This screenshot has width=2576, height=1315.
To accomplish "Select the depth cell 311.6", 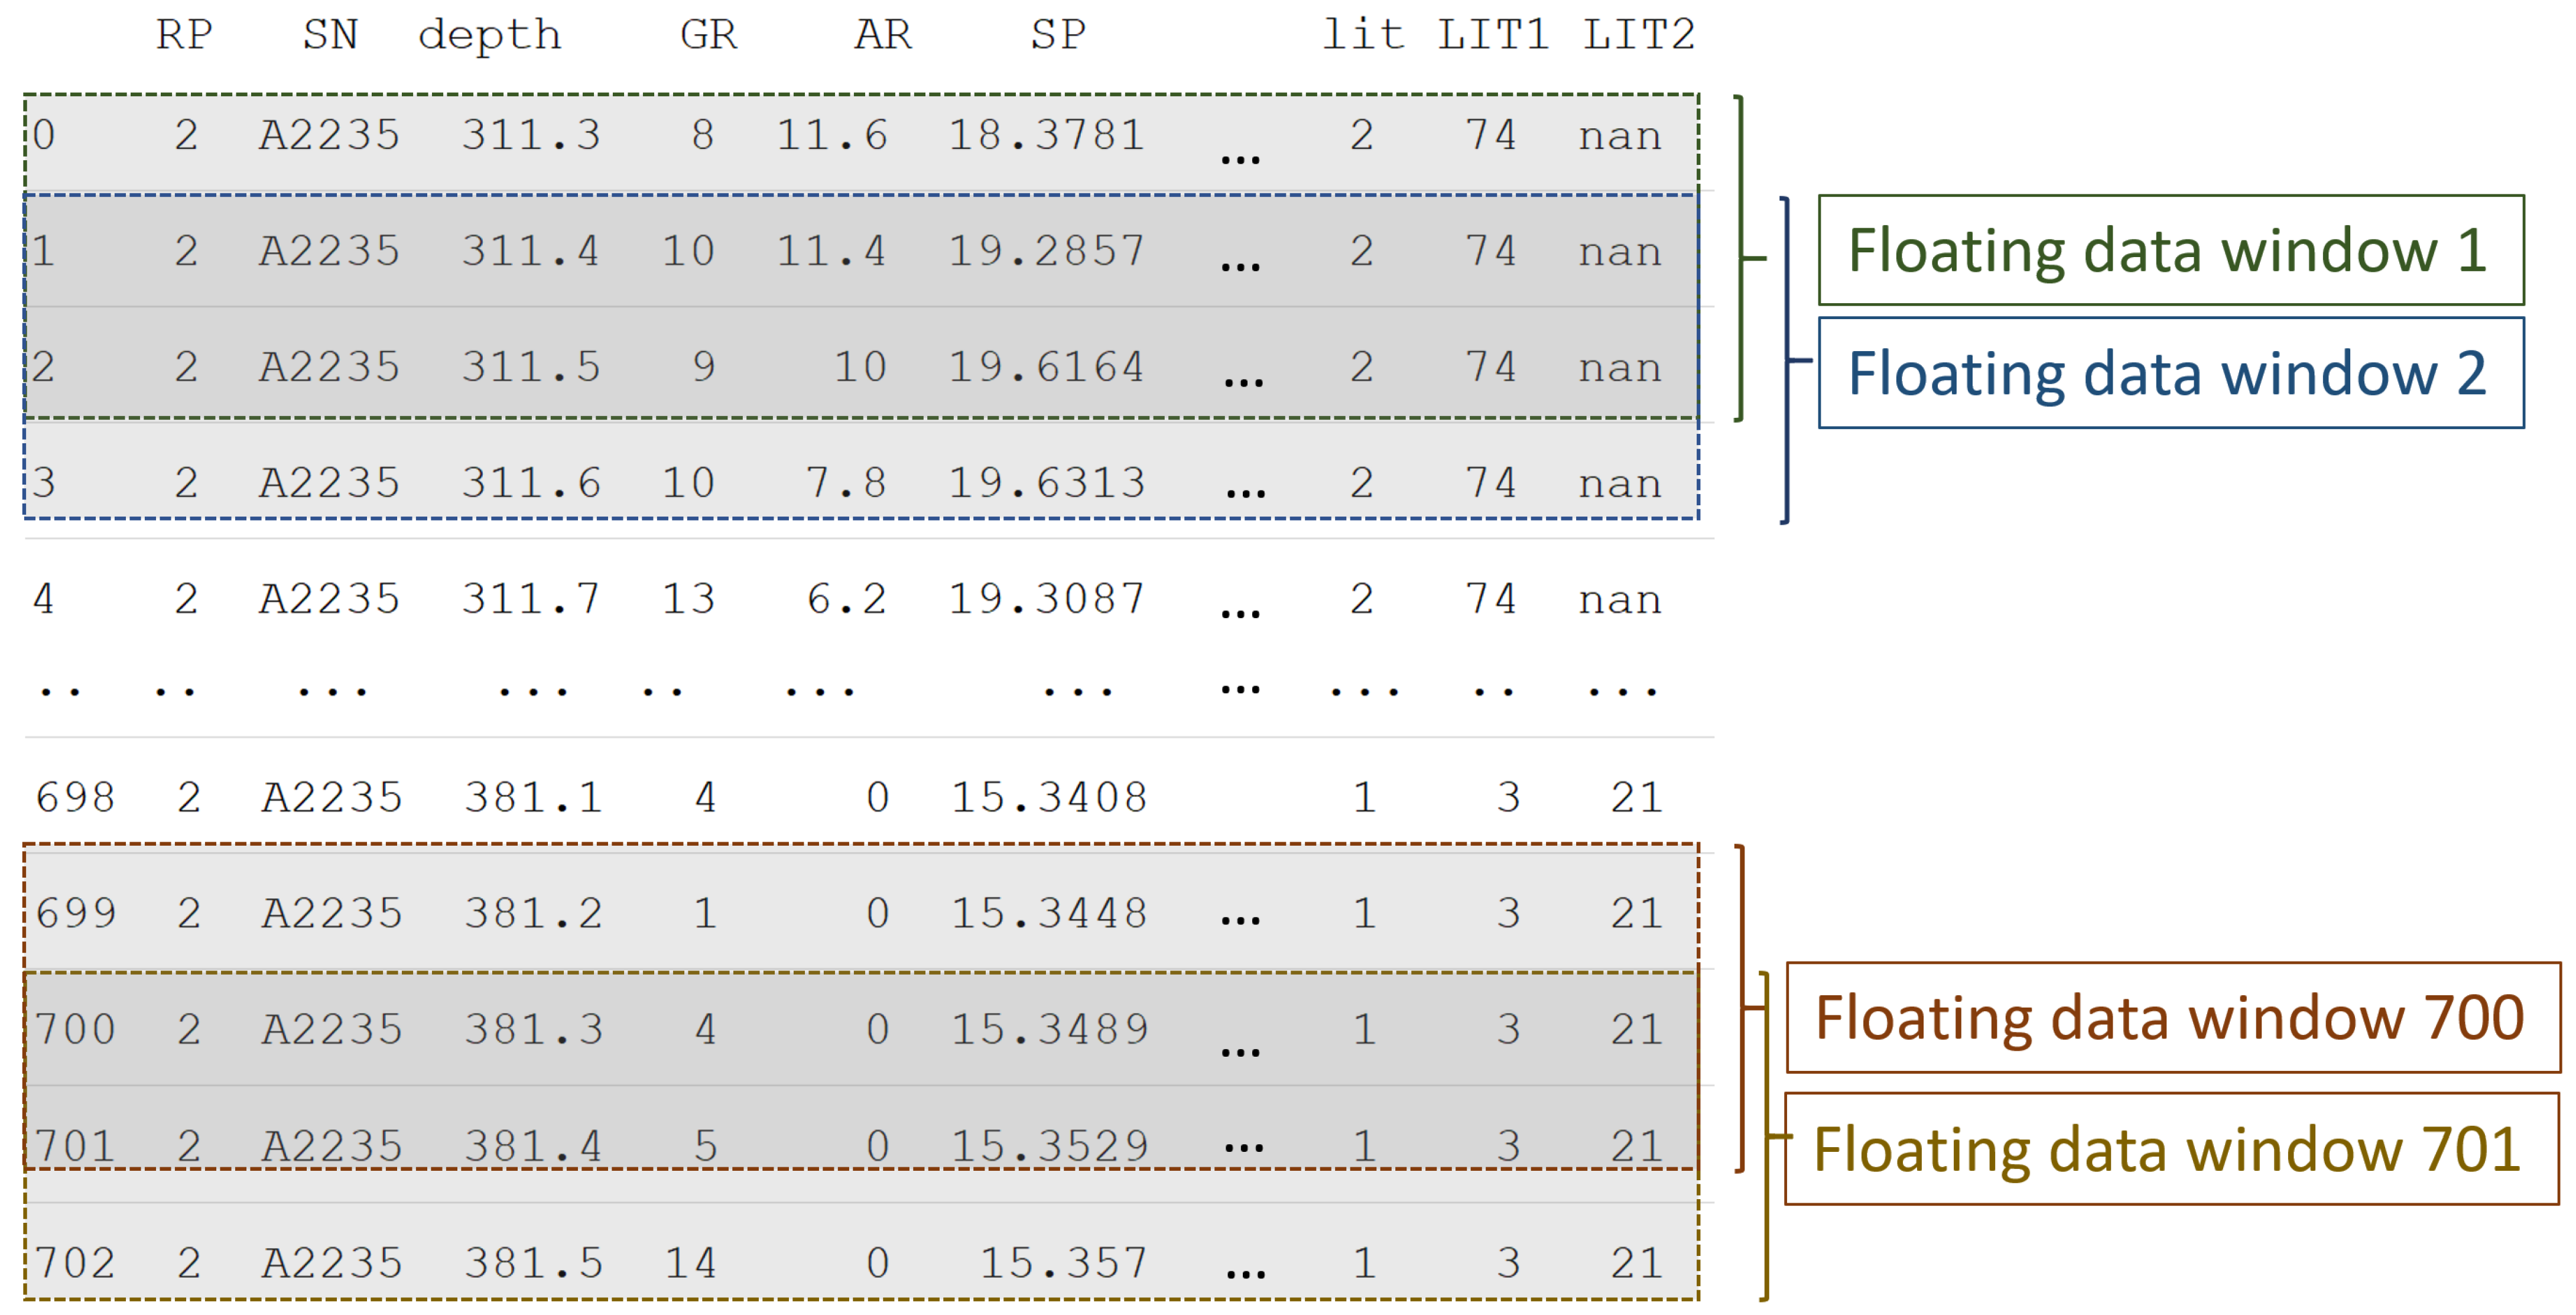I will coord(531,483).
